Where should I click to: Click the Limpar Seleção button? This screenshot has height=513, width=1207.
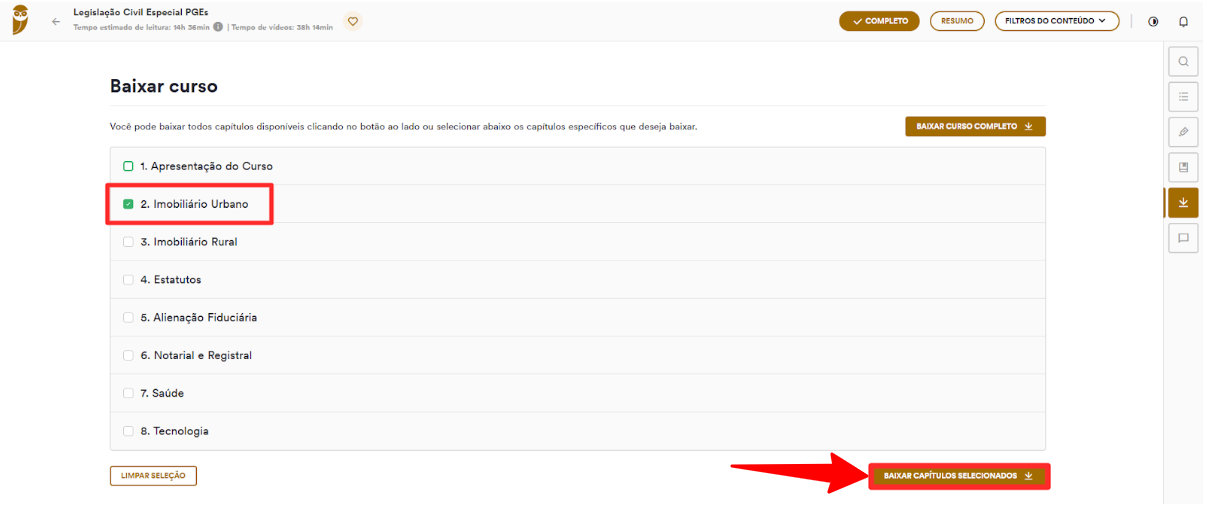tap(153, 476)
